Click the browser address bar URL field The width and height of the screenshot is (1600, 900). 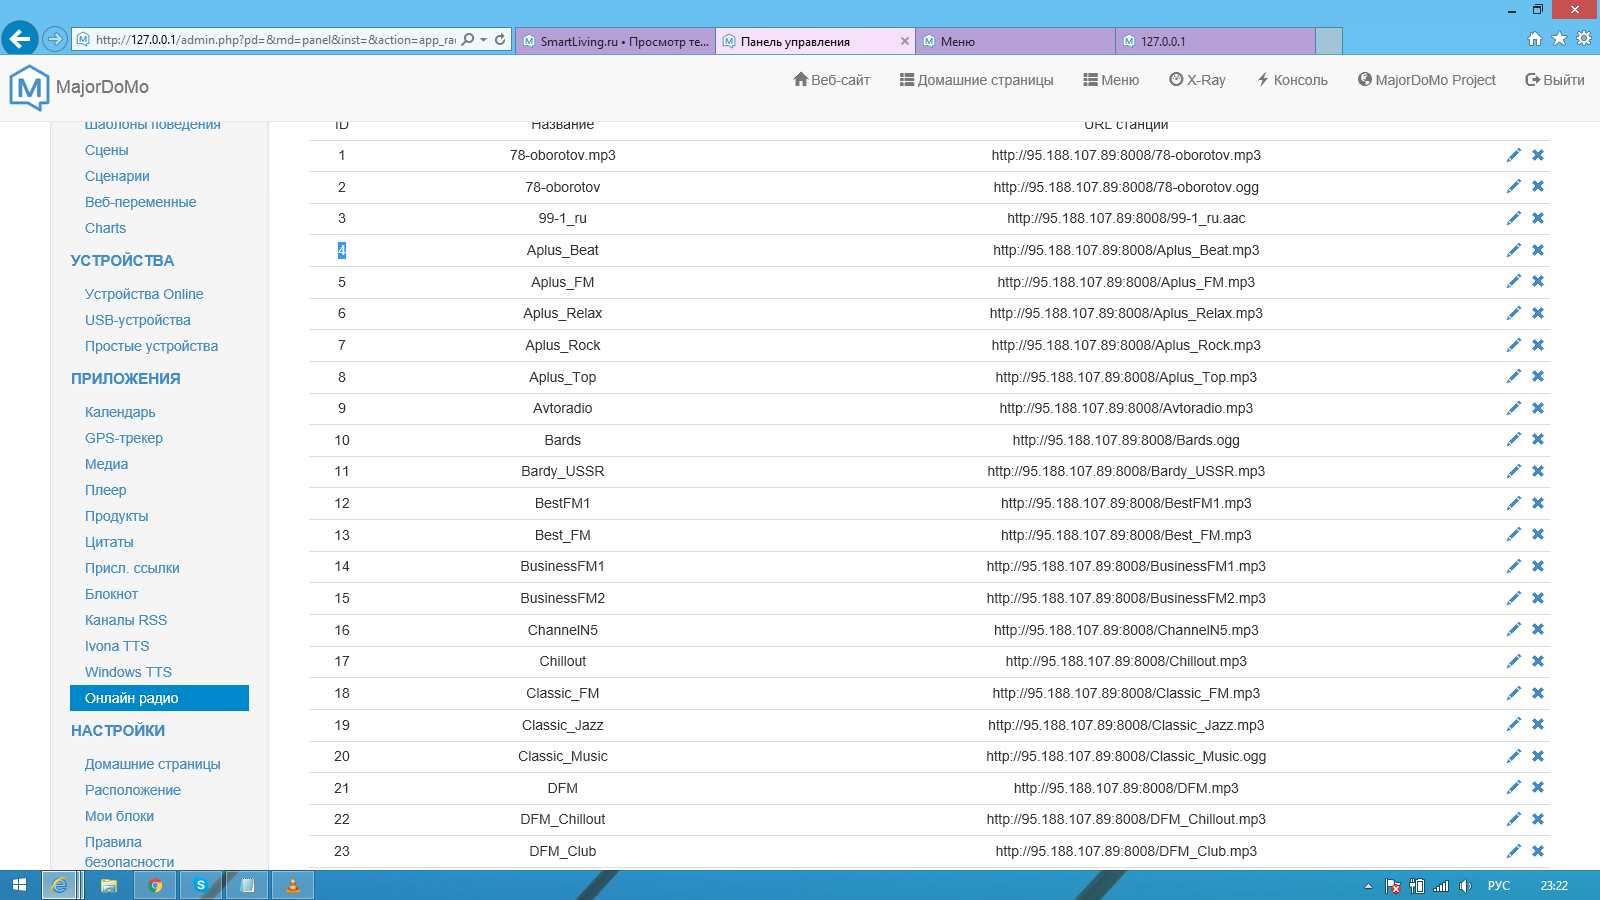click(275, 40)
